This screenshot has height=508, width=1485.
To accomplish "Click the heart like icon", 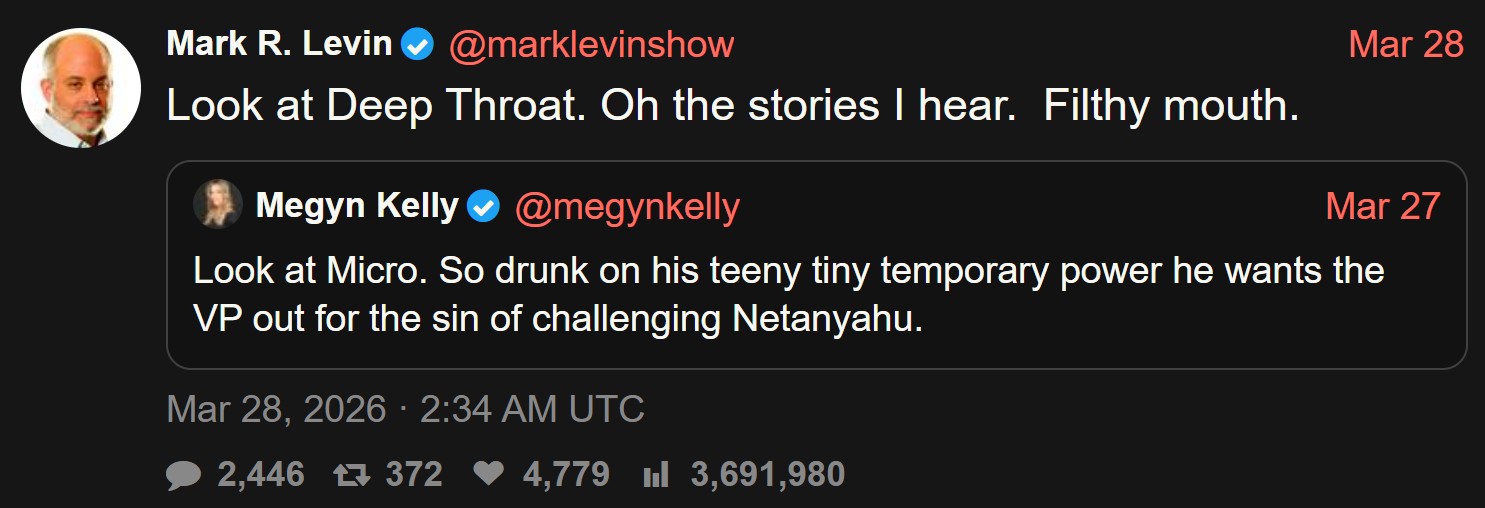I will 488,475.
